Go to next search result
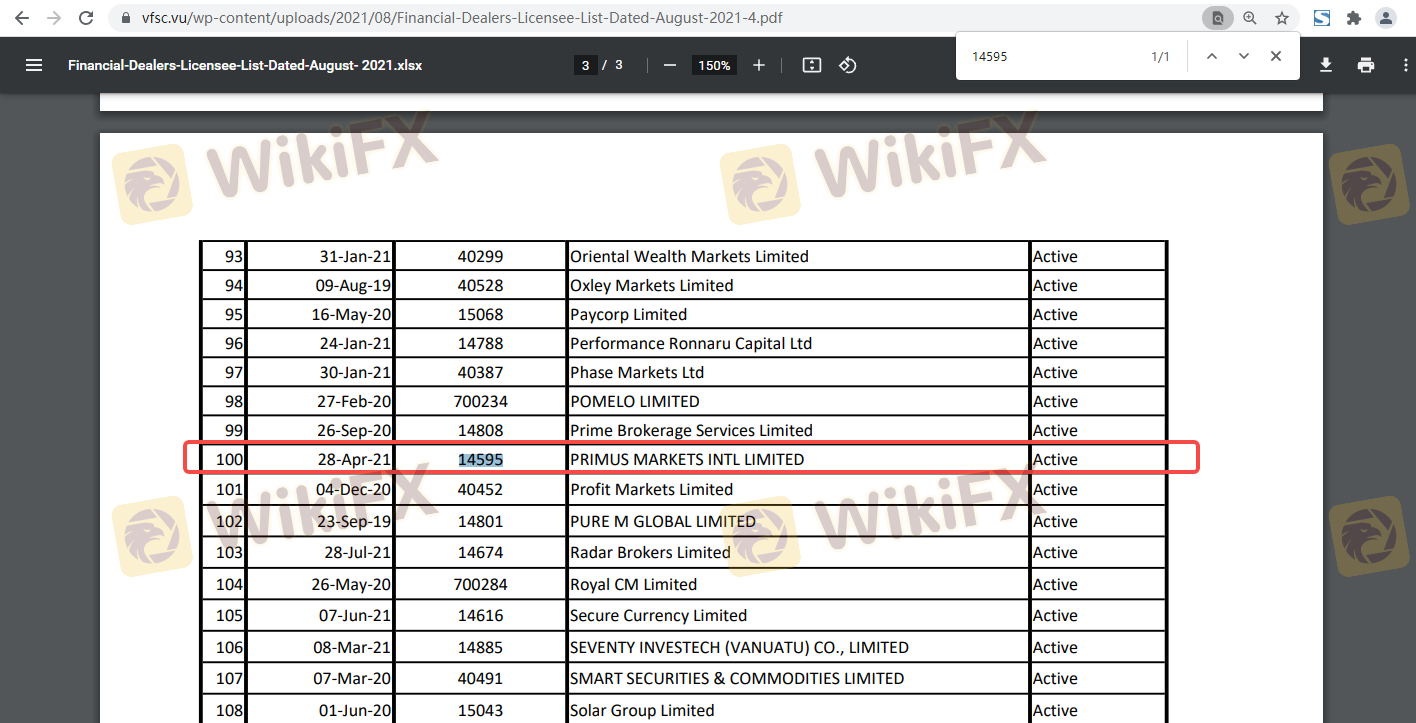The image size is (1416, 723). pyautogui.click(x=1244, y=57)
